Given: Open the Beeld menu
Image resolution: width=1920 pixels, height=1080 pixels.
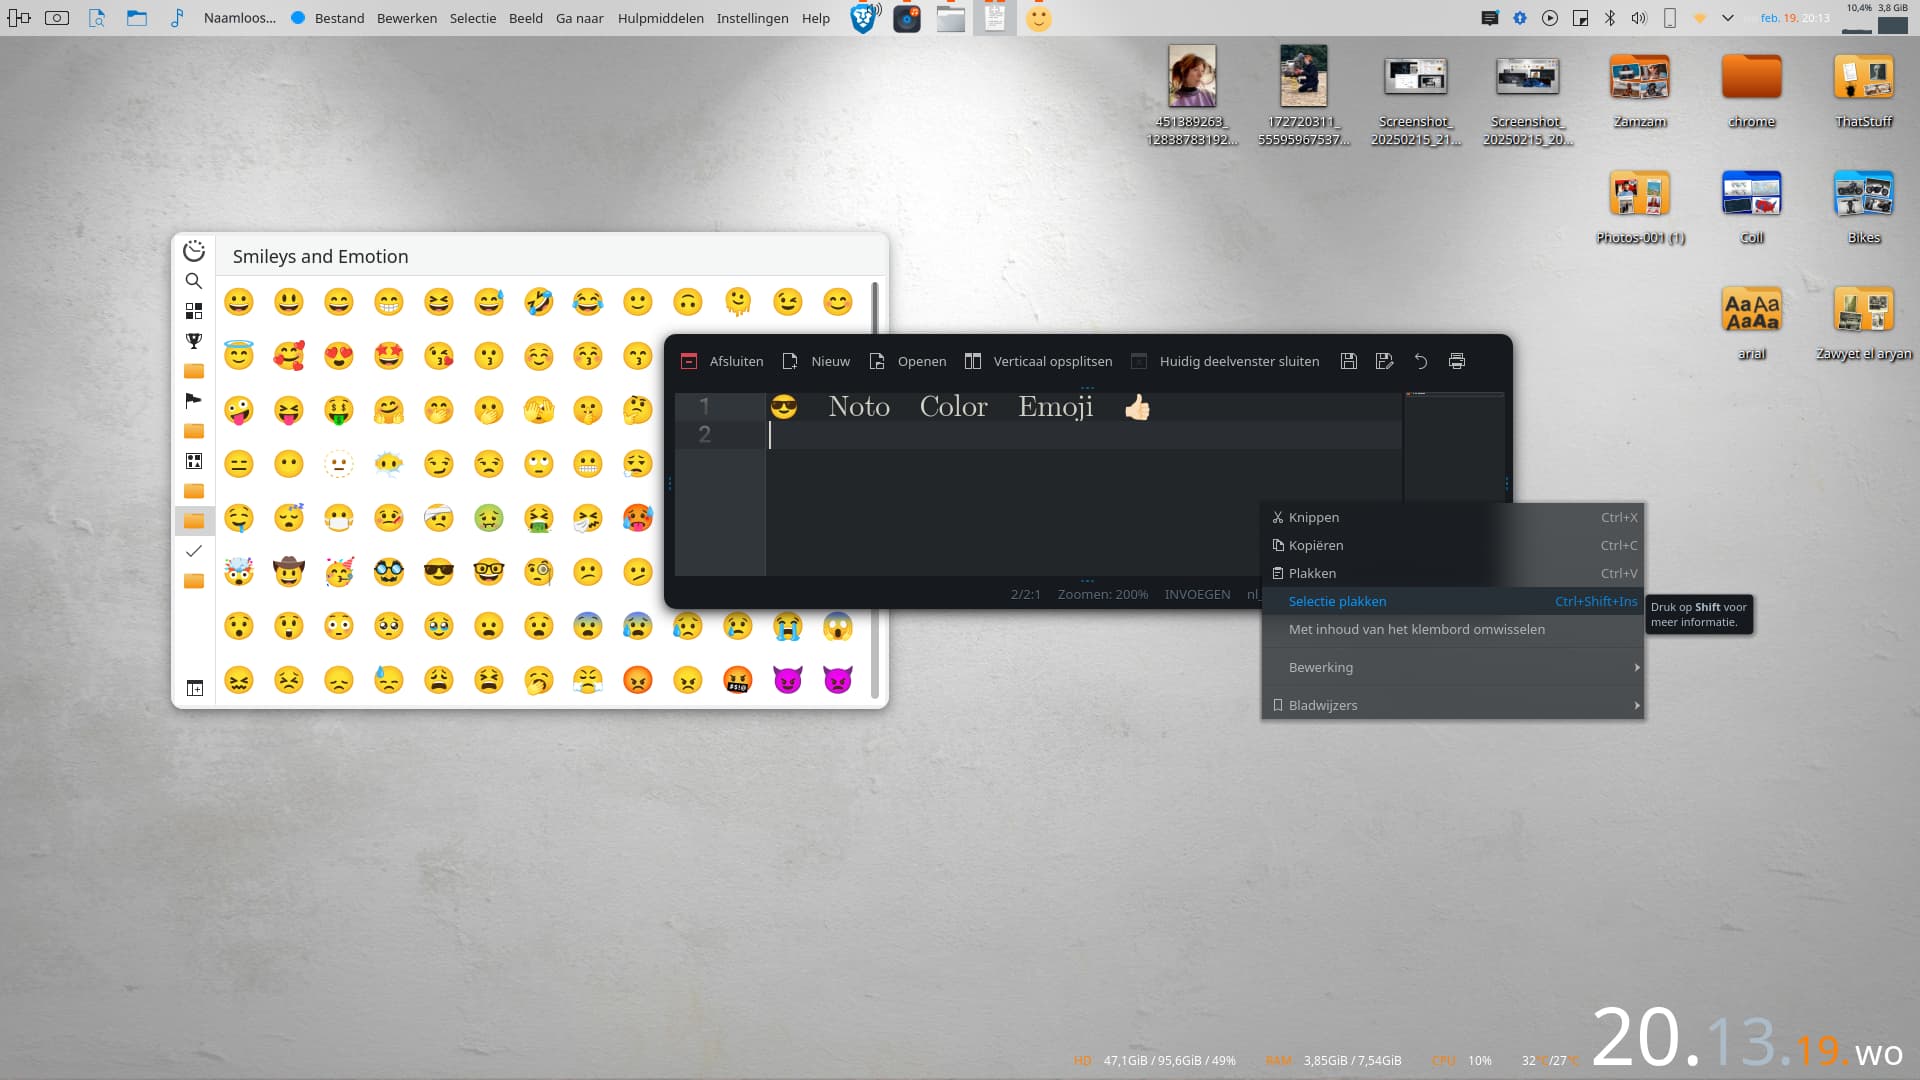Looking at the screenshot, I should (525, 18).
